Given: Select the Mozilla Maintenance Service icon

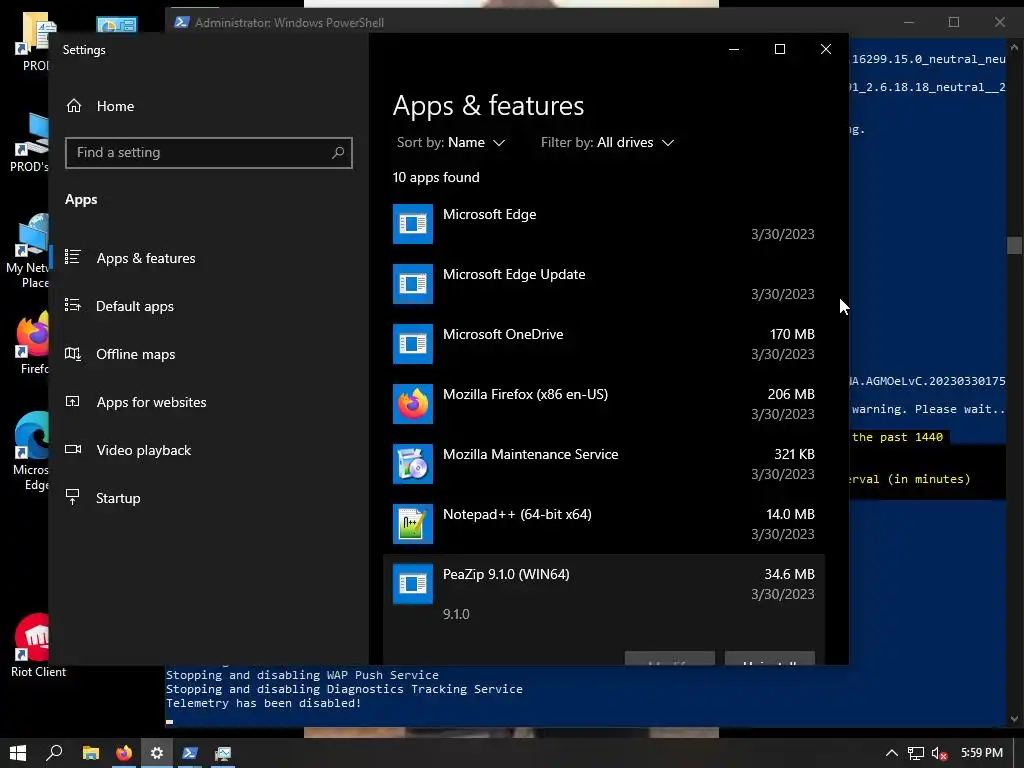Looking at the screenshot, I should [413, 464].
